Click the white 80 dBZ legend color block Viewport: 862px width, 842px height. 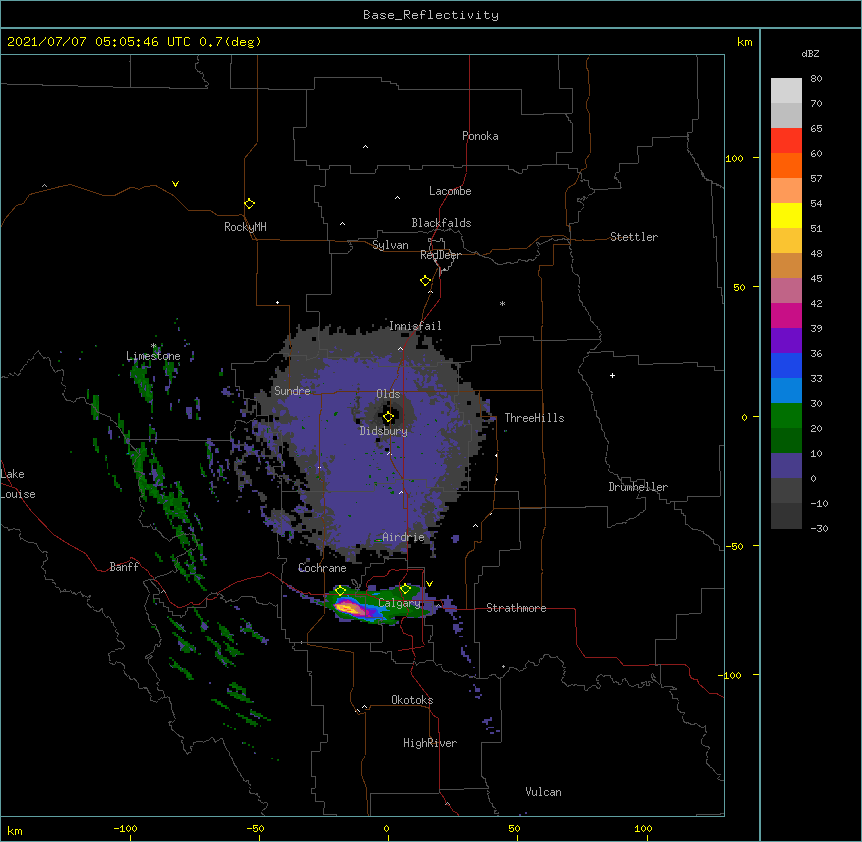786,91
